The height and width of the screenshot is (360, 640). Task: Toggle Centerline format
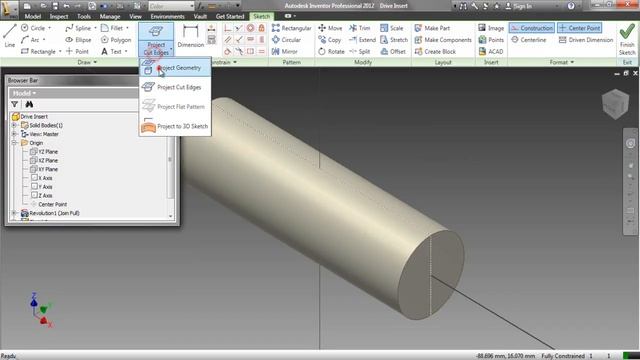[529, 40]
